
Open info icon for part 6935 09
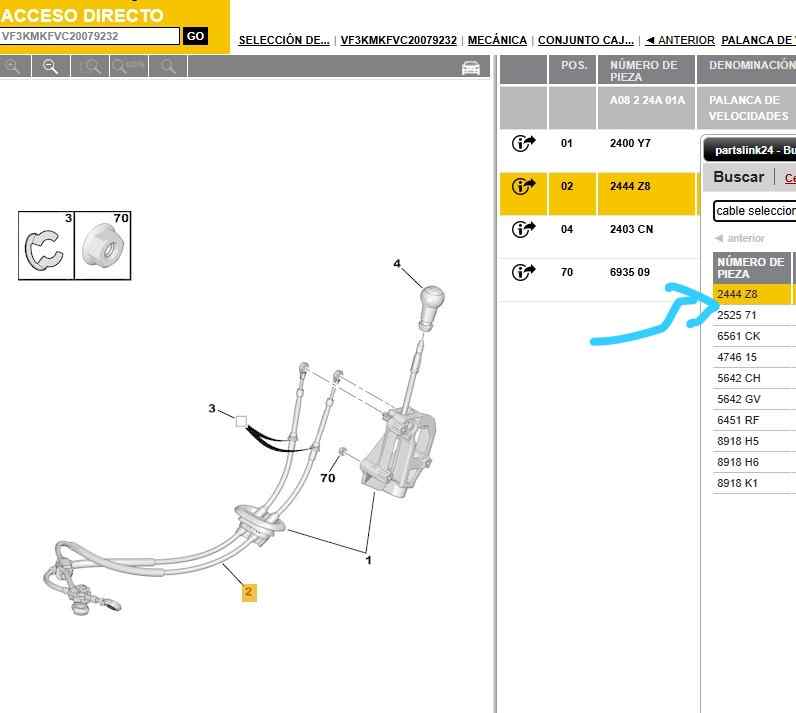click(x=523, y=273)
